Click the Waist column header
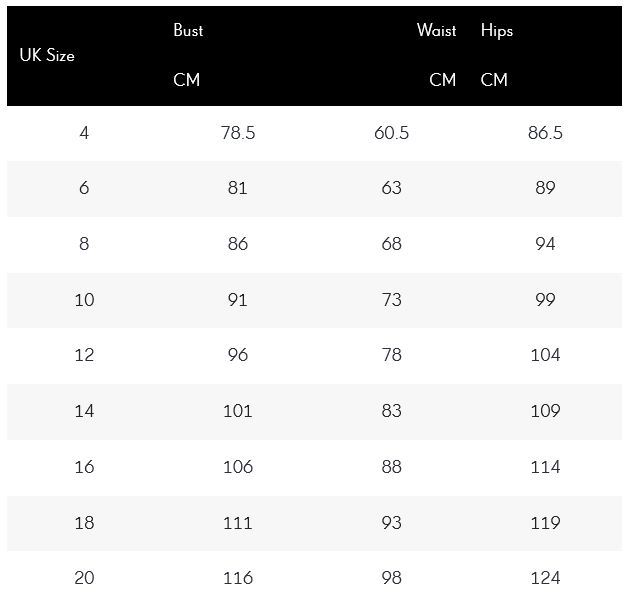This screenshot has height=607, width=631. click(x=437, y=30)
